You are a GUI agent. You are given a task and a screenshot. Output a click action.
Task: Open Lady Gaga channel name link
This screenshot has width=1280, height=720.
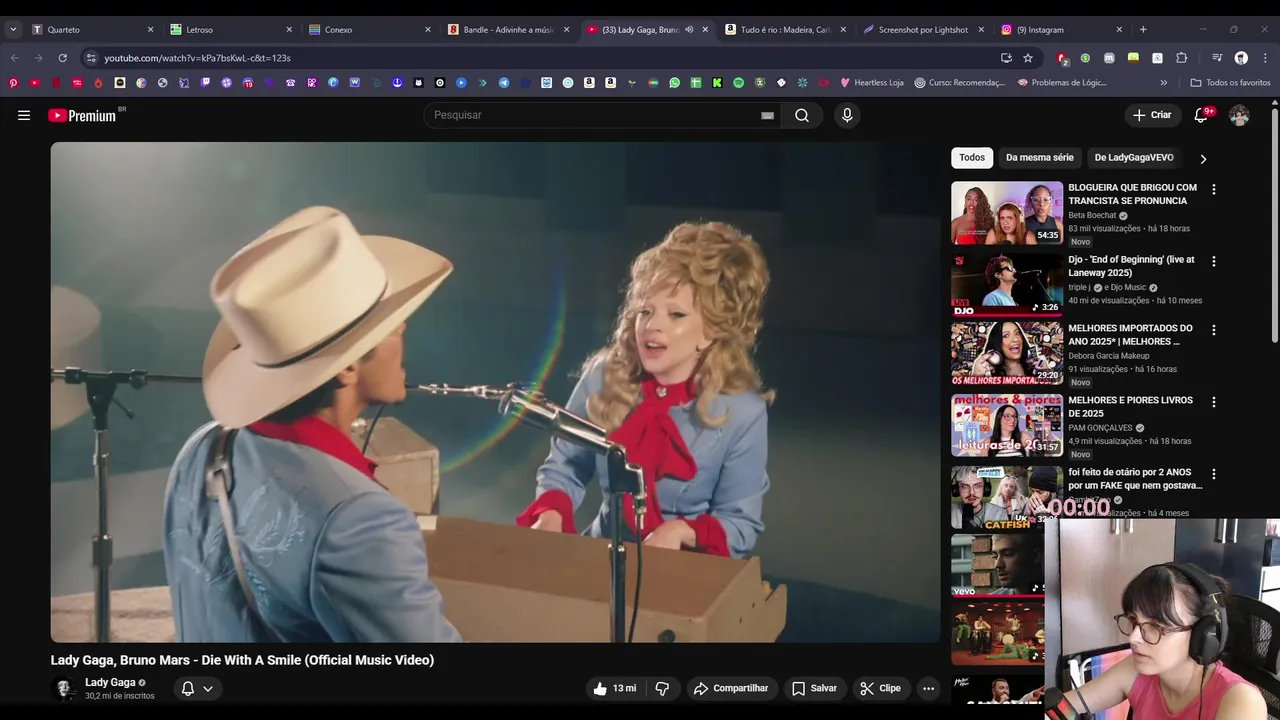[x=110, y=682]
